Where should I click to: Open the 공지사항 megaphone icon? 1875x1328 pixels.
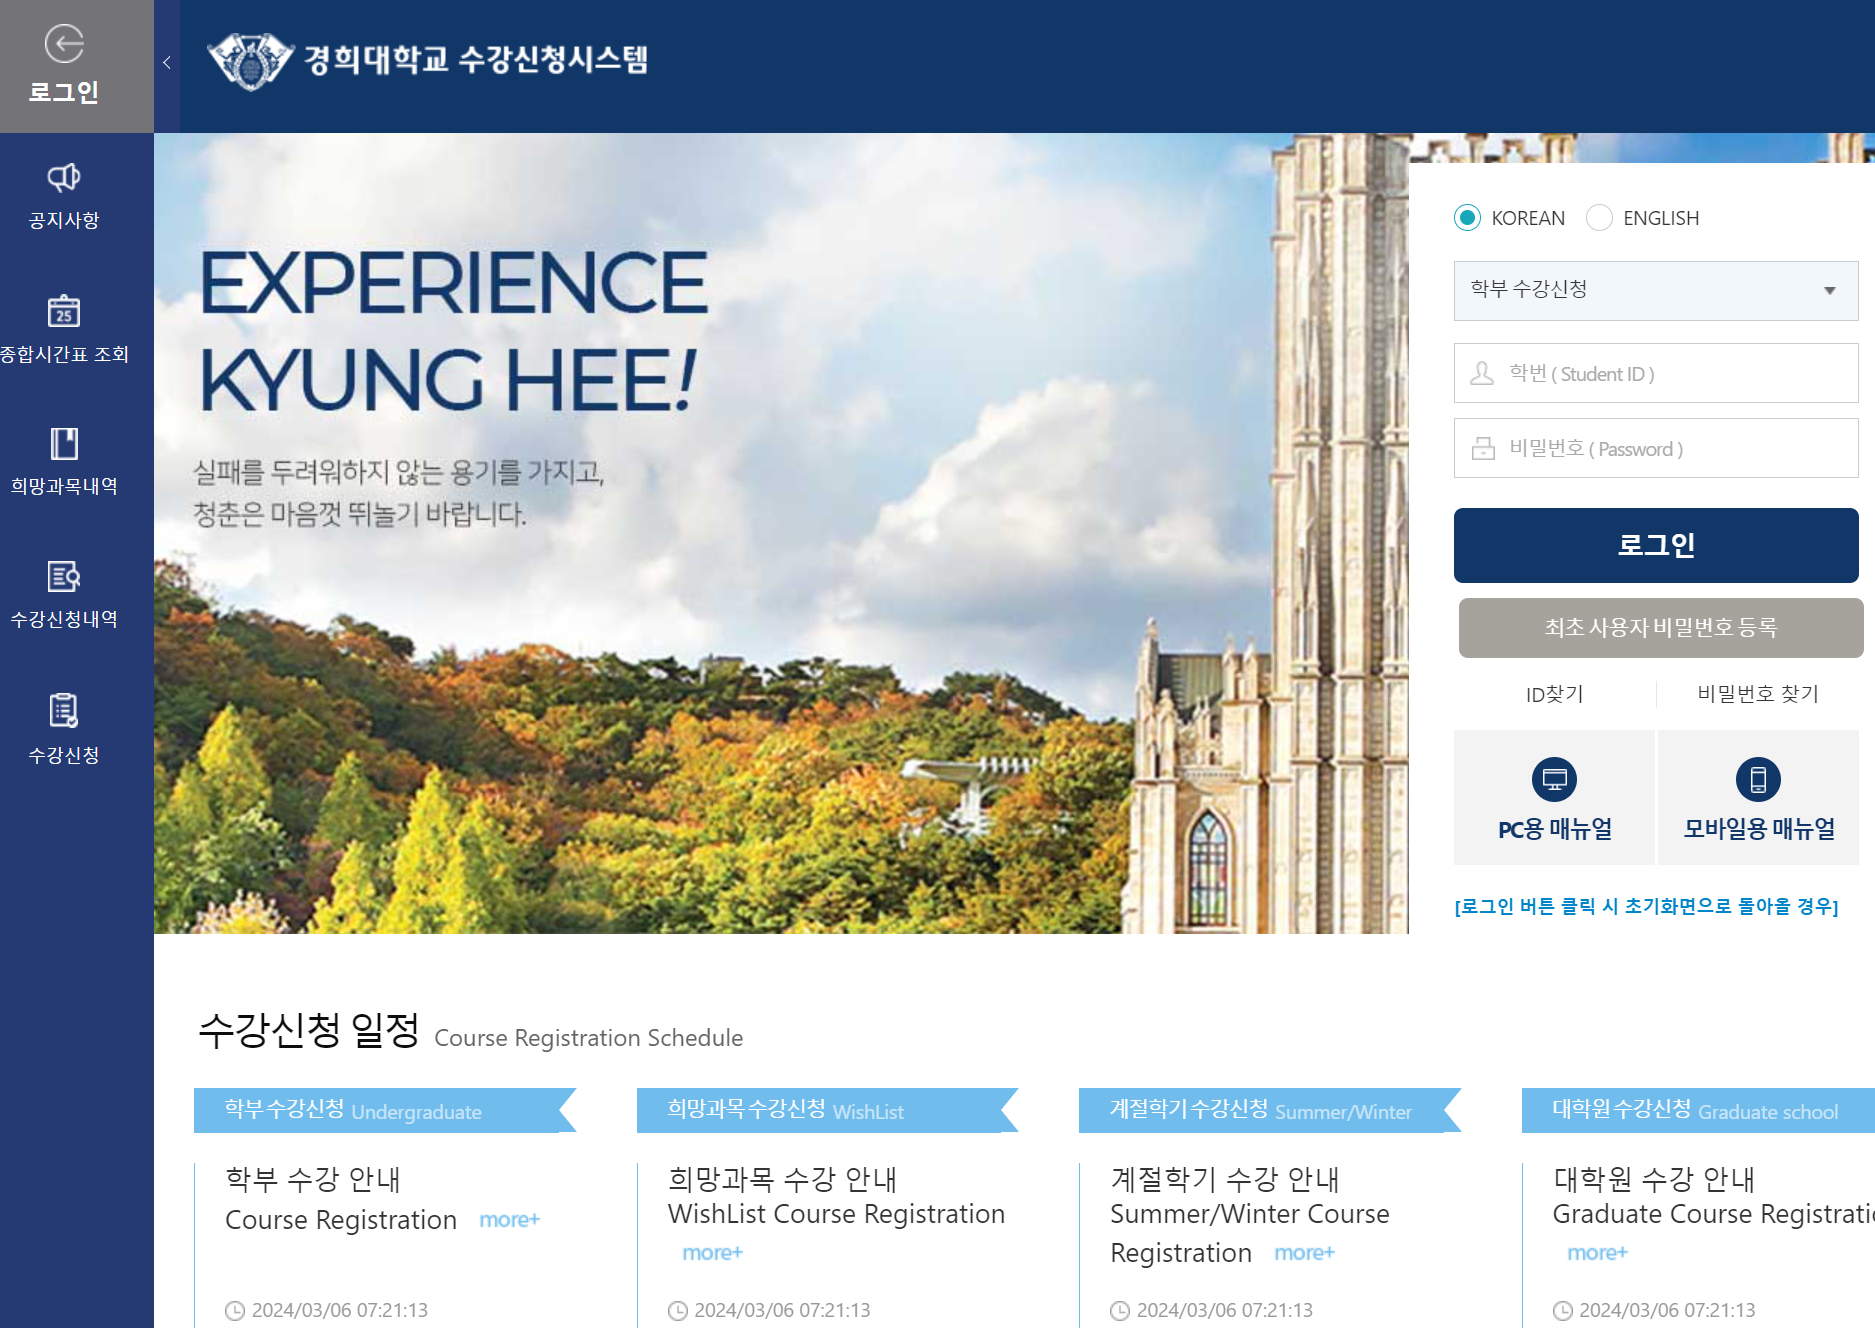tap(64, 177)
